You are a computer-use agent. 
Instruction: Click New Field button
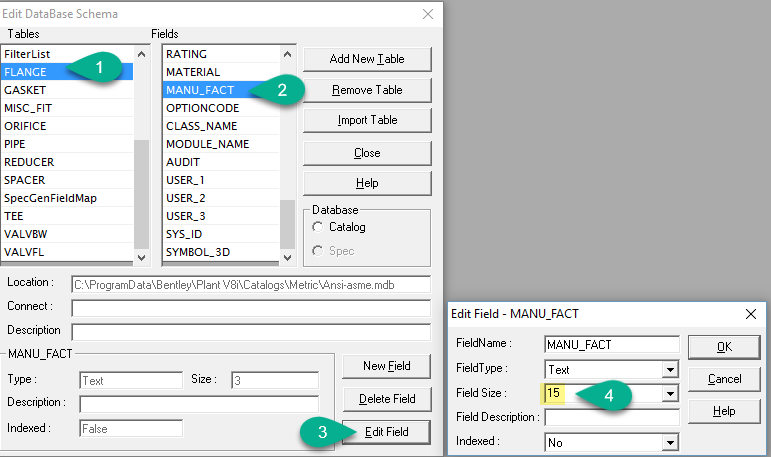point(386,366)
